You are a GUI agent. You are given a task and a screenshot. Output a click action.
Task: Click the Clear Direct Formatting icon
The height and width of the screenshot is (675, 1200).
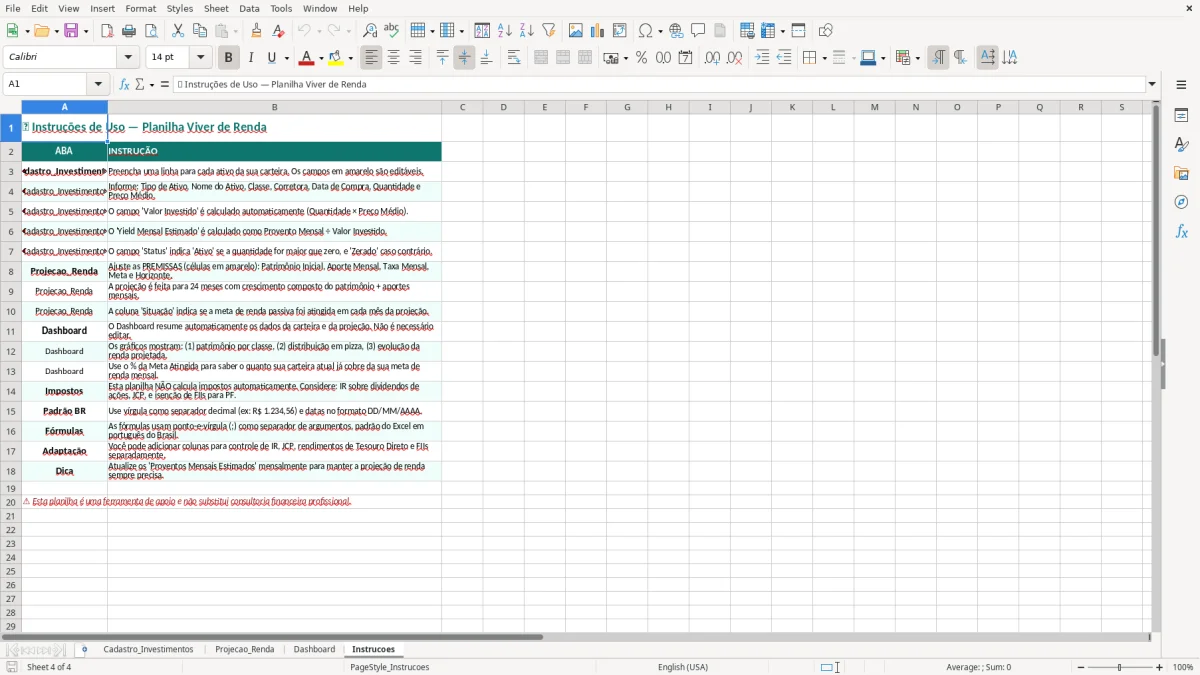point(277,31)
